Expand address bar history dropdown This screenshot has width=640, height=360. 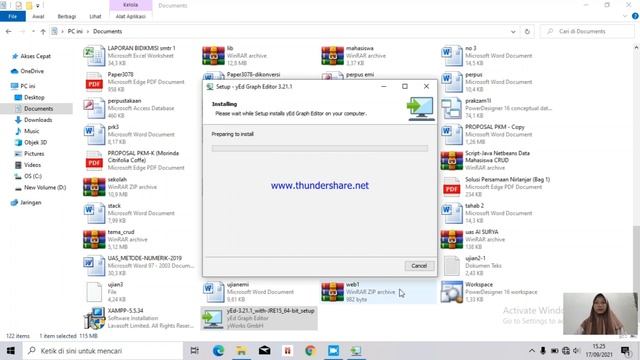click(x=513, y=31)
